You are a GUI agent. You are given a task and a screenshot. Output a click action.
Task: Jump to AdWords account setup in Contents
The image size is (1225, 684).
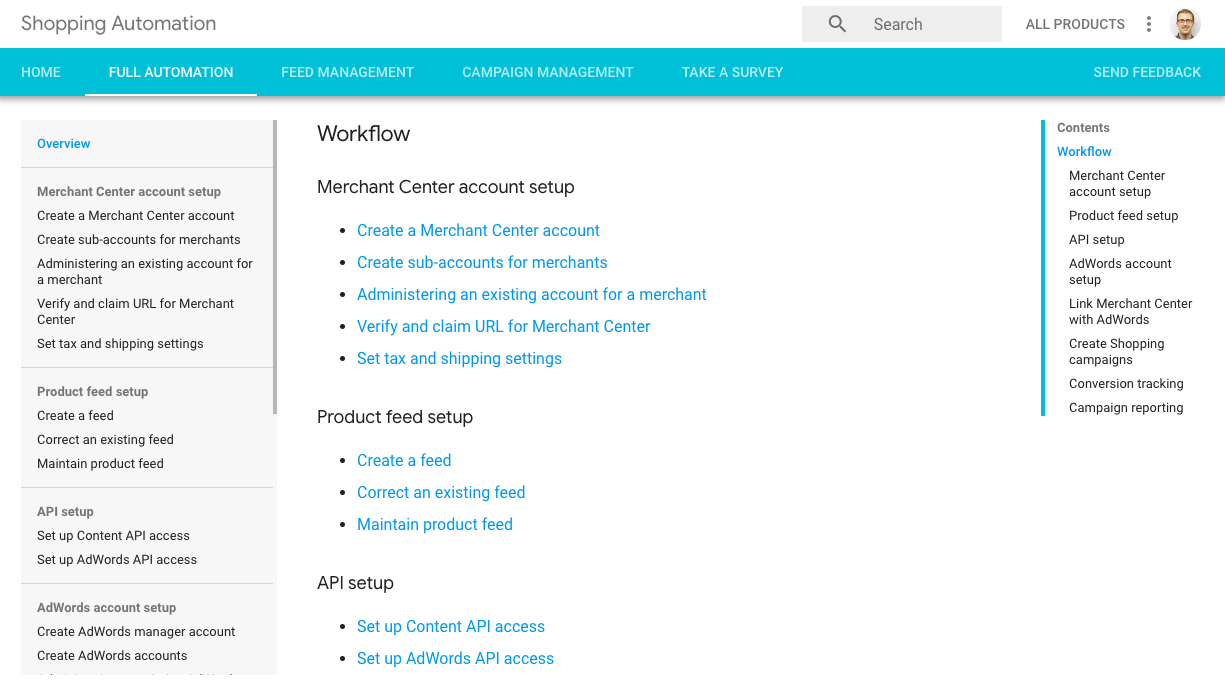pyautogui.click(x=1120, y=272)
